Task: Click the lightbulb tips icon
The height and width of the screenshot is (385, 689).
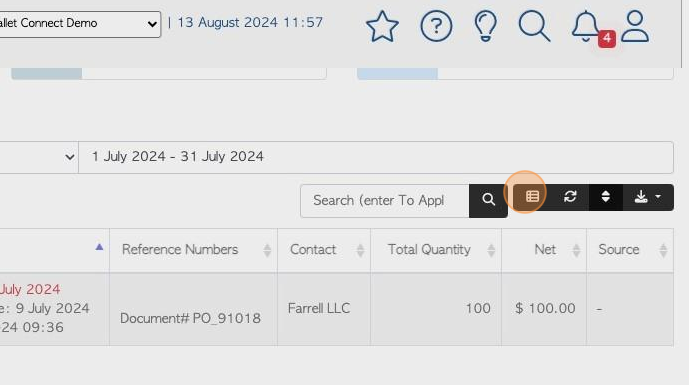Action: pos(486,26)
